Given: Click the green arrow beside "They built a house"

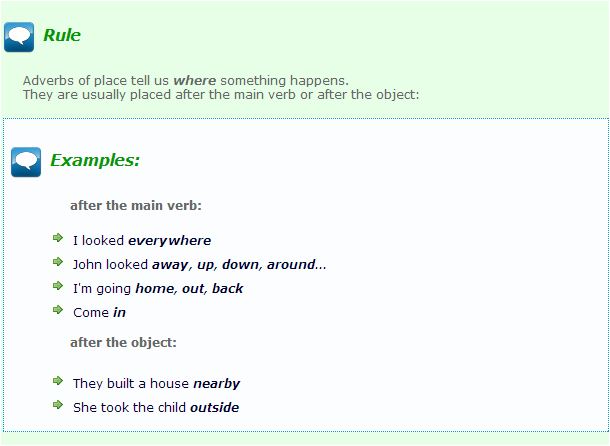Looking at the screenshot, I should (58, 382).
